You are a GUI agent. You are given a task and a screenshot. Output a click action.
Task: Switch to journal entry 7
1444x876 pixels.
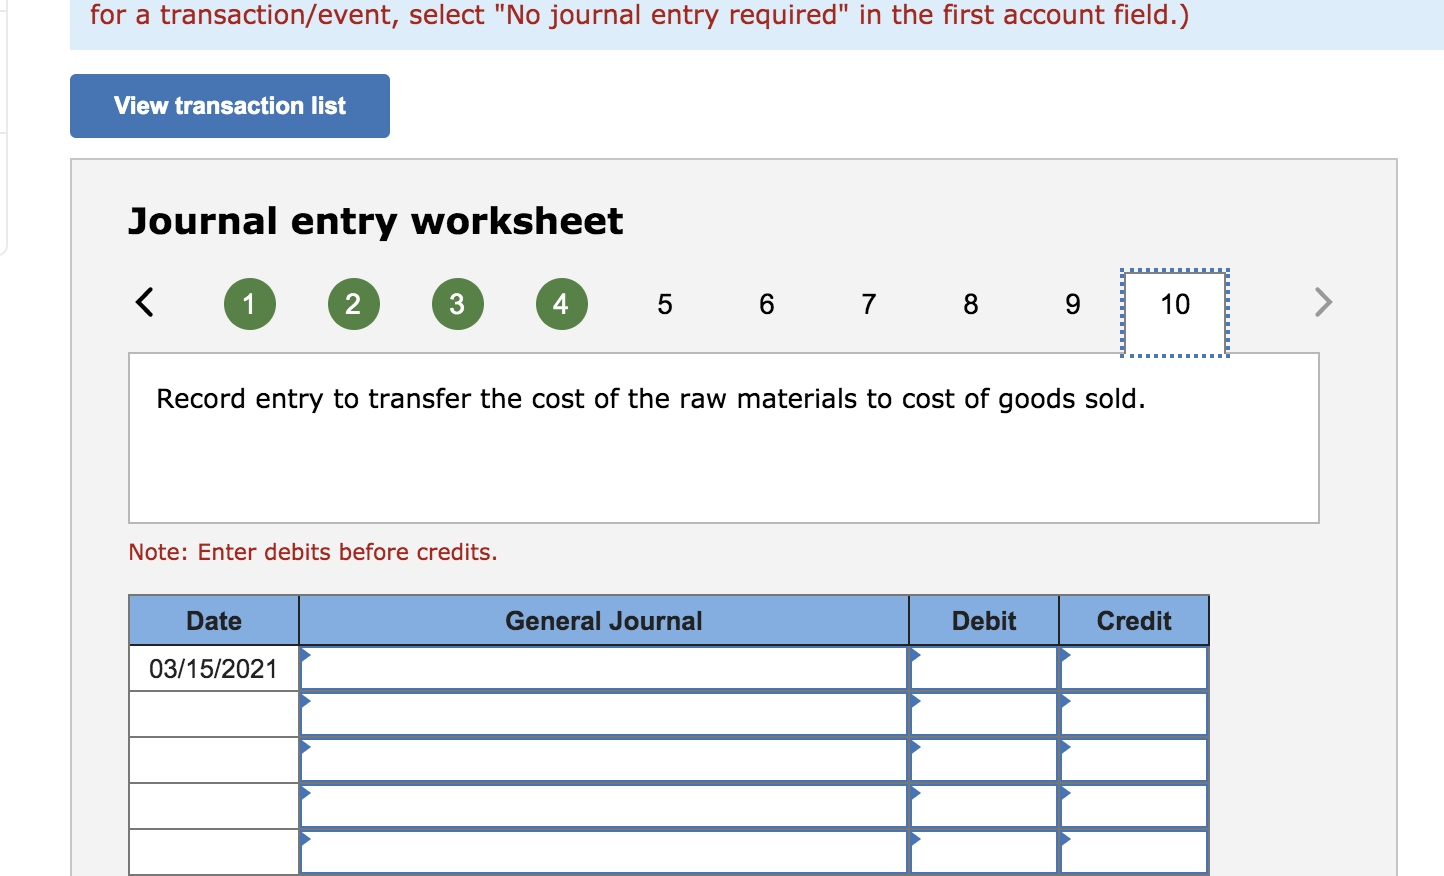point(869,304)
